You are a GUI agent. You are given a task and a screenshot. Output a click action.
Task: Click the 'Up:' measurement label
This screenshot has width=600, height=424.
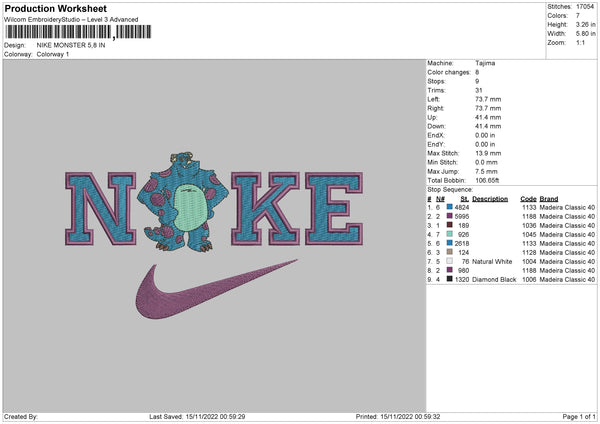pyautogui.click(x=432, y=117)
